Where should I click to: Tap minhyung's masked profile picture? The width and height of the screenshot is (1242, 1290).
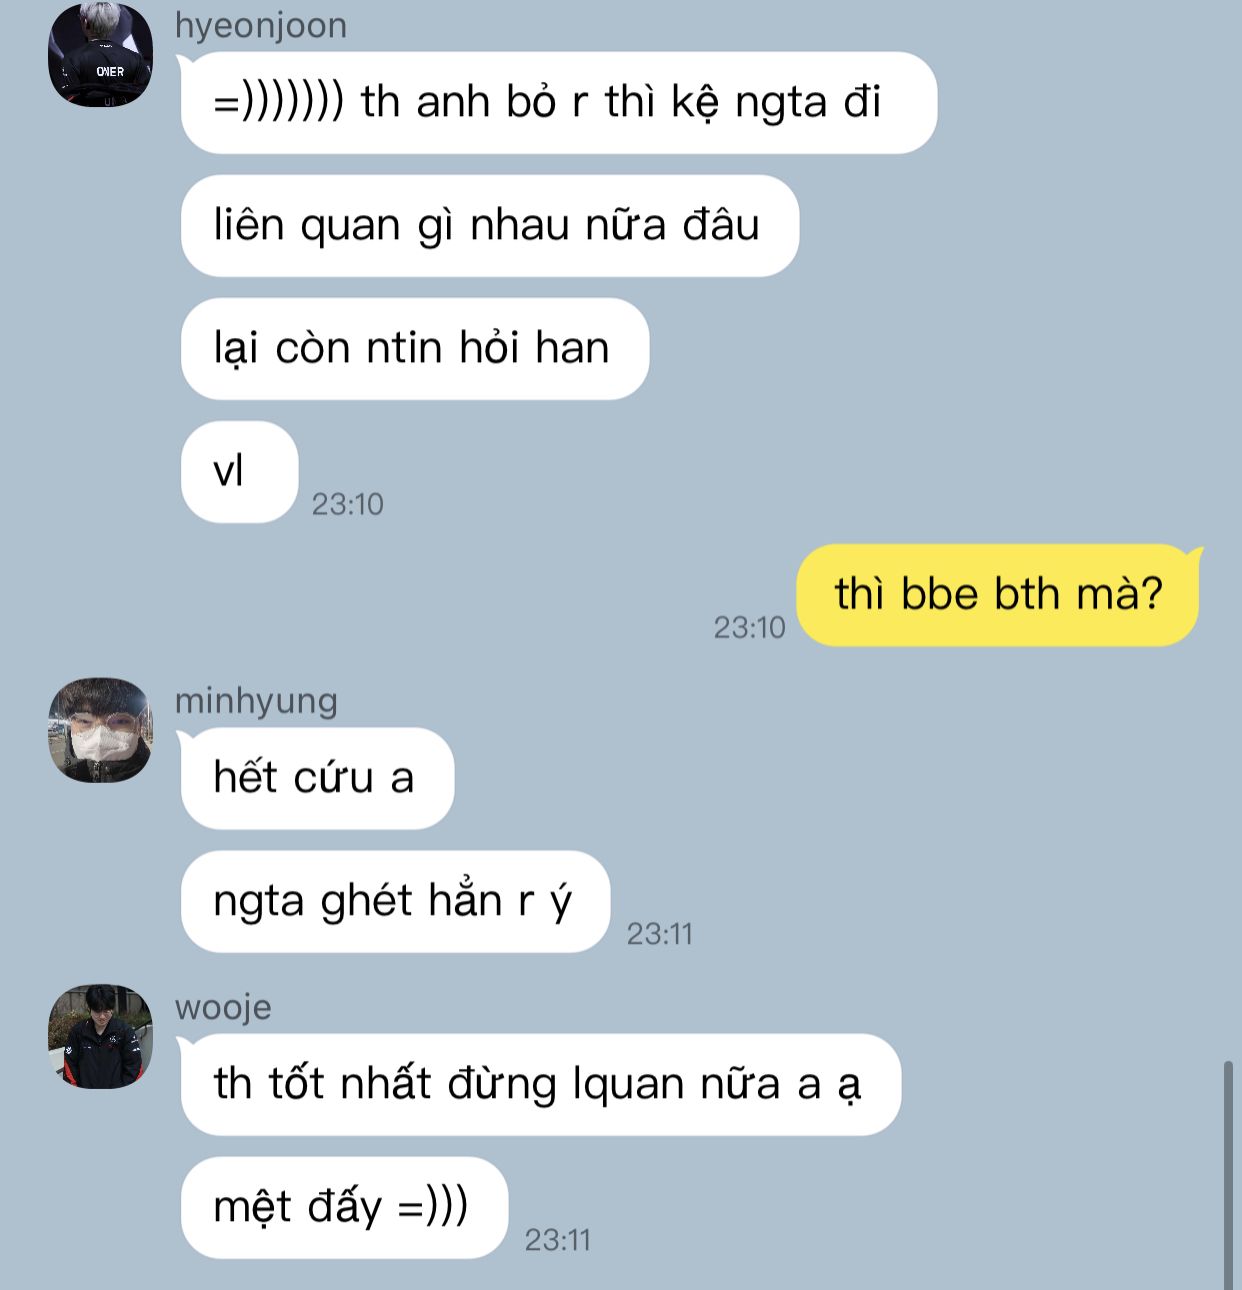(100, 730)
